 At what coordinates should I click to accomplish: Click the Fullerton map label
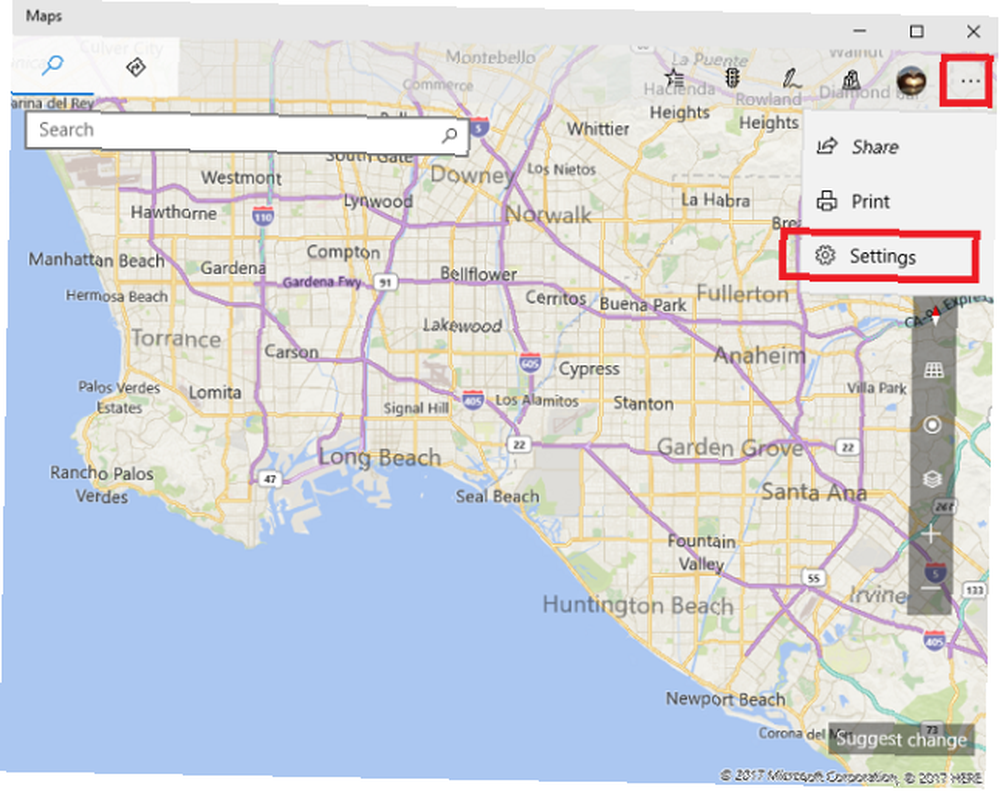742,294
